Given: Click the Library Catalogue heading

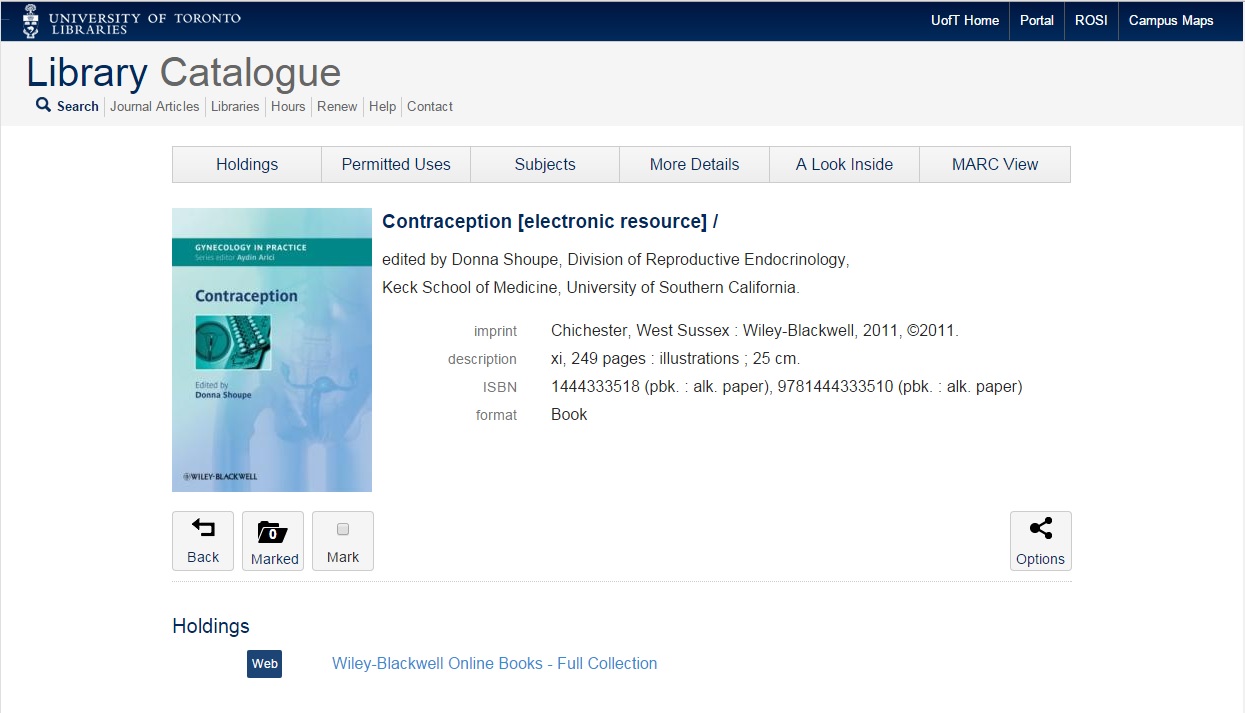Looking at the screenshot, I should coord(183,73).
